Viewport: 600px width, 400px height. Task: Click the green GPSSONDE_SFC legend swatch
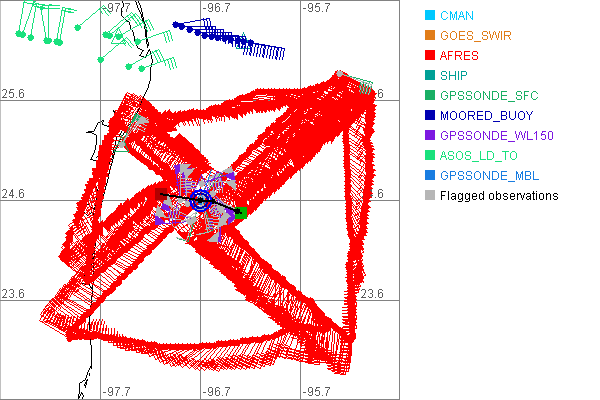(x=429, y=96)
